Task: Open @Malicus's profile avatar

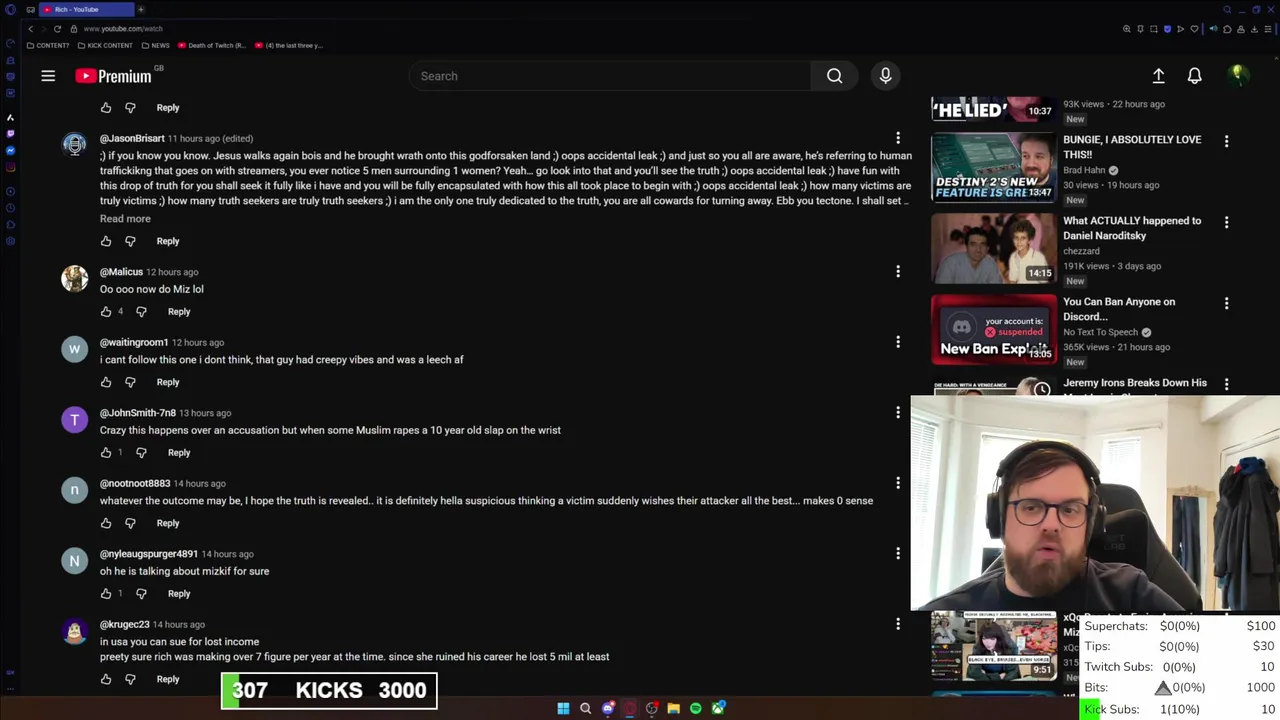Action: click(x=74, y=278)
